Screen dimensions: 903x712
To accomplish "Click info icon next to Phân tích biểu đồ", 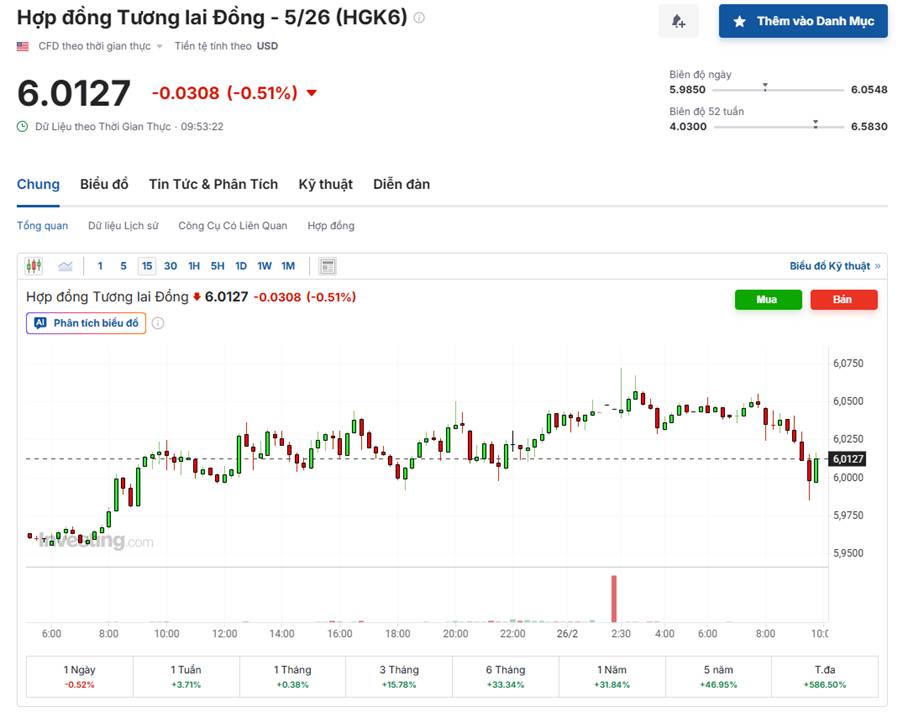I will [158, 323].
